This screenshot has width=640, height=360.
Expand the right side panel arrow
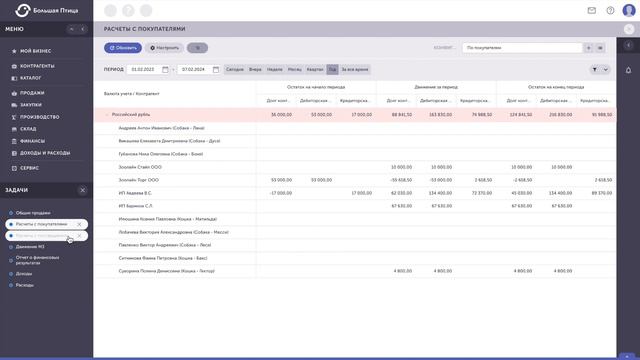(629, 45)
